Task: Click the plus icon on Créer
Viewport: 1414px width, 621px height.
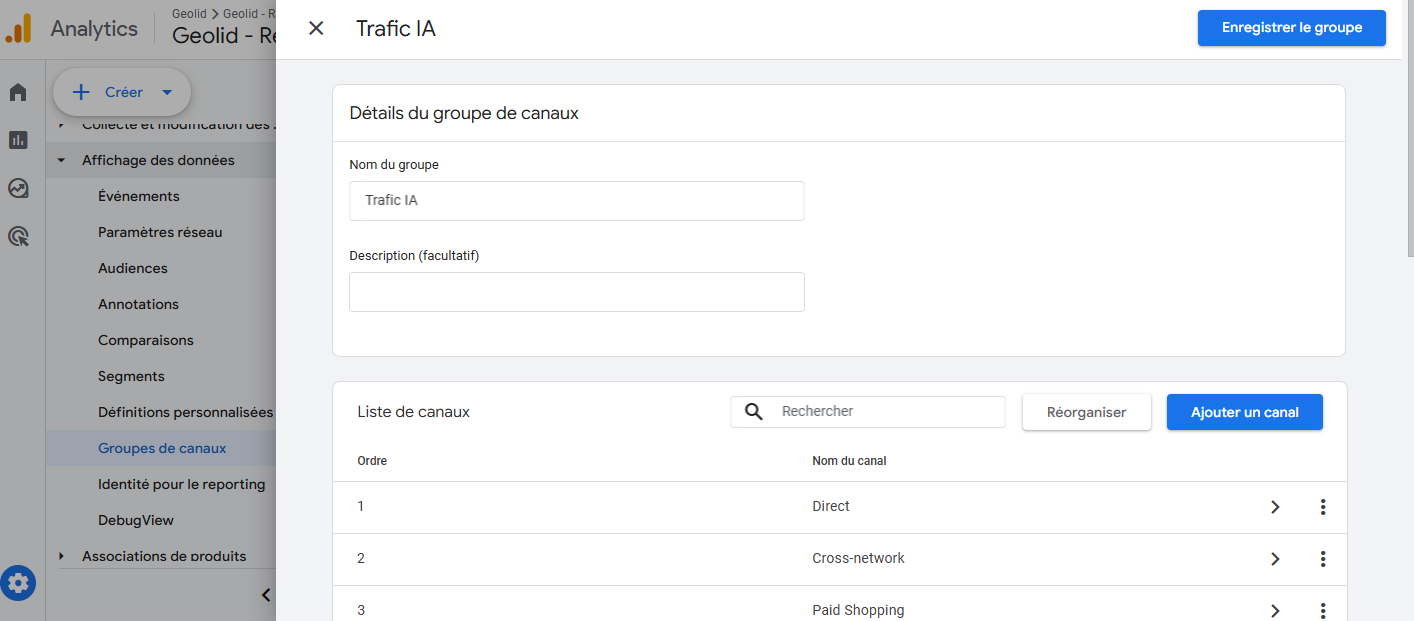Action: tap(81, 92)
